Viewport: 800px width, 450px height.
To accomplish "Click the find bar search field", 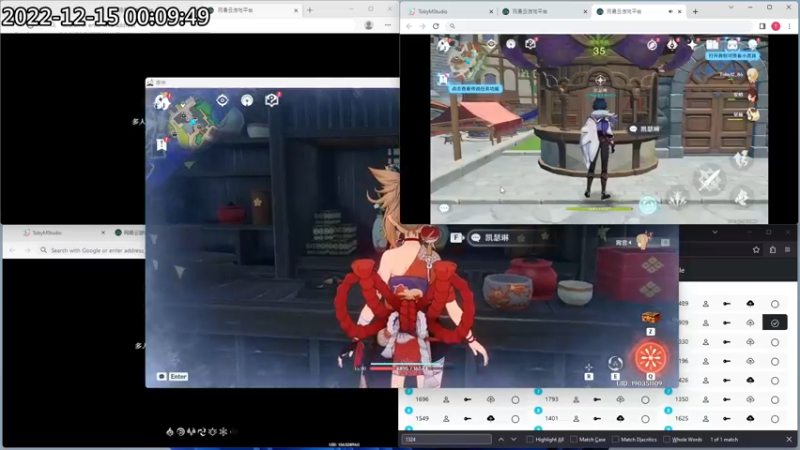I will click(x=447, y=439).
